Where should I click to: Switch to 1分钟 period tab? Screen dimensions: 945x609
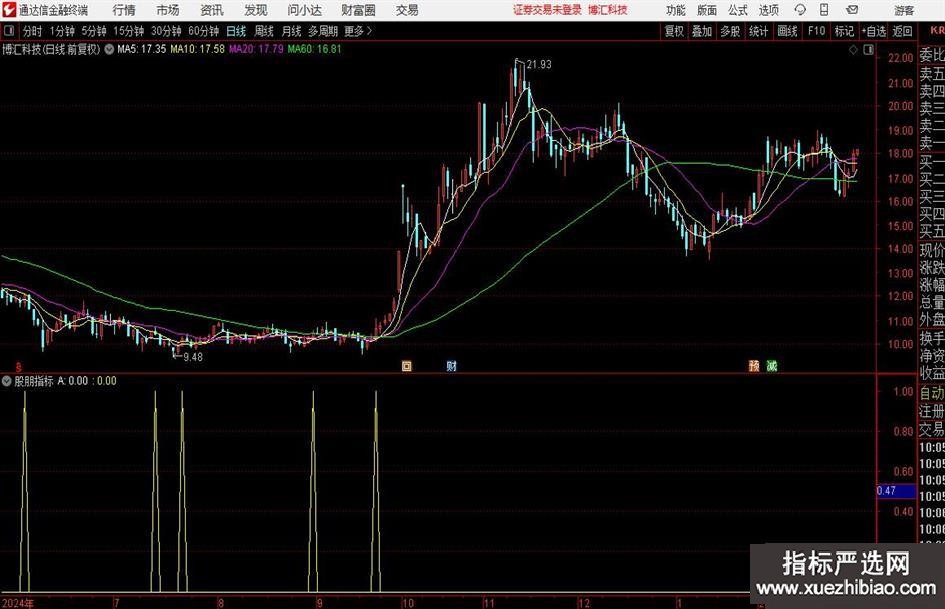61,31
